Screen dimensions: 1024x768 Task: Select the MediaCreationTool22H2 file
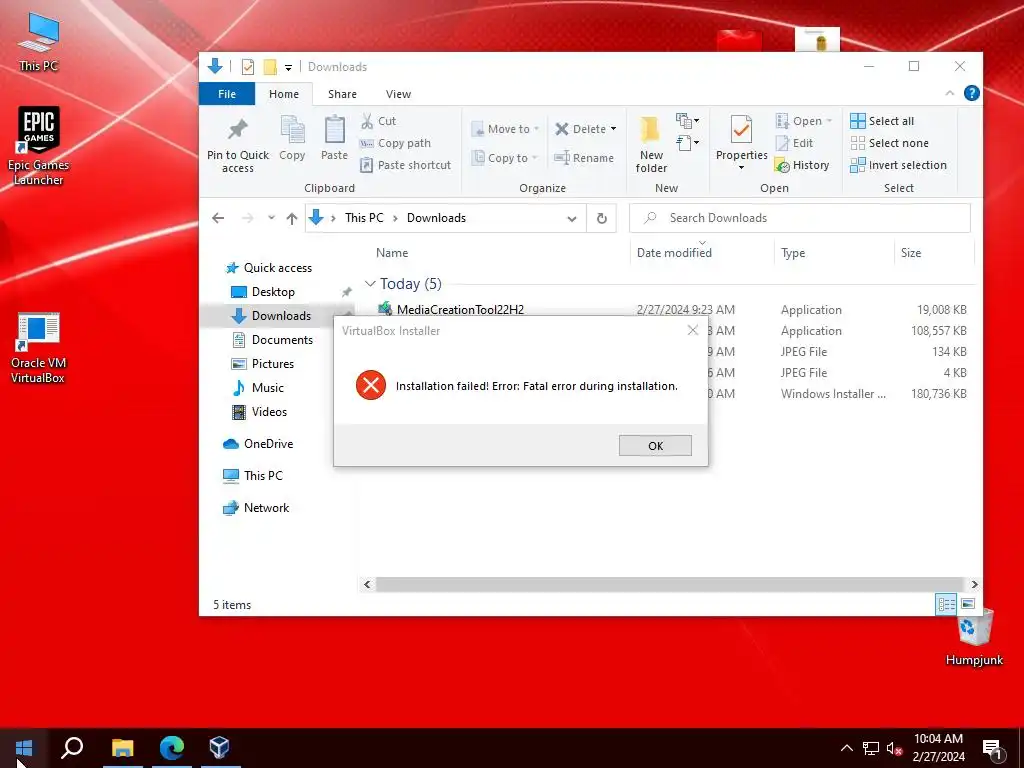pyautogui.click(x=460, y=310)
